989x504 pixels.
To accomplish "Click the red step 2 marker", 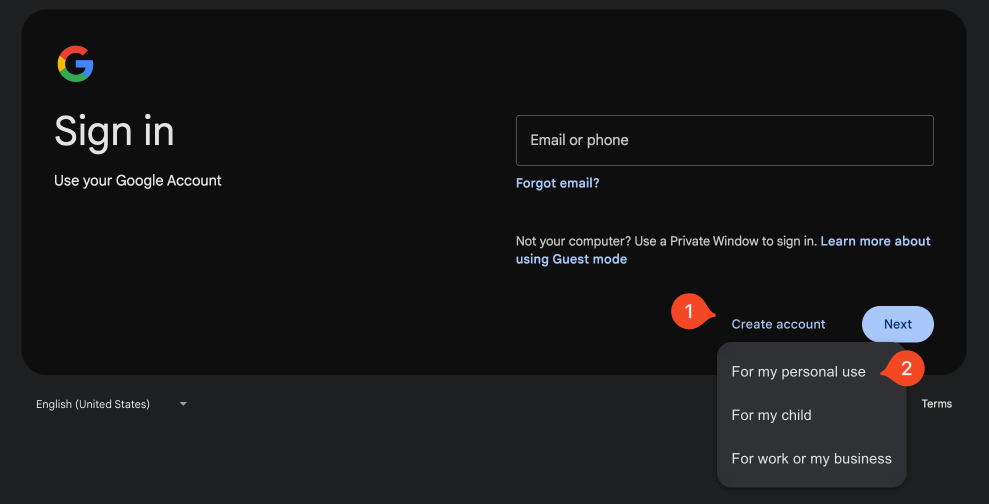I will pyautogui.click(x=905, y=369).
